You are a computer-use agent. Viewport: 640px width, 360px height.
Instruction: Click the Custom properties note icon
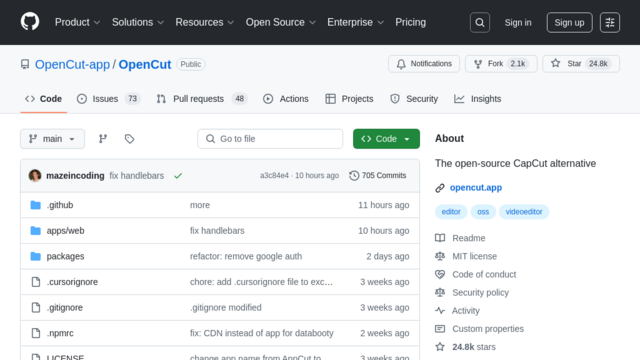(440, 329)
